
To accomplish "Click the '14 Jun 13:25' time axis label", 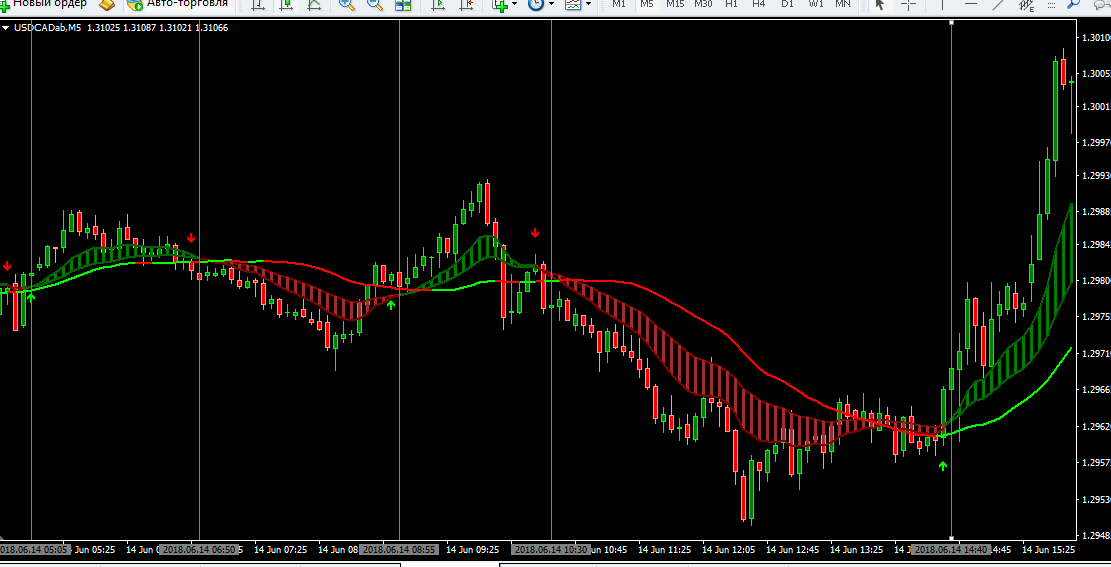I will click(857, 549).
